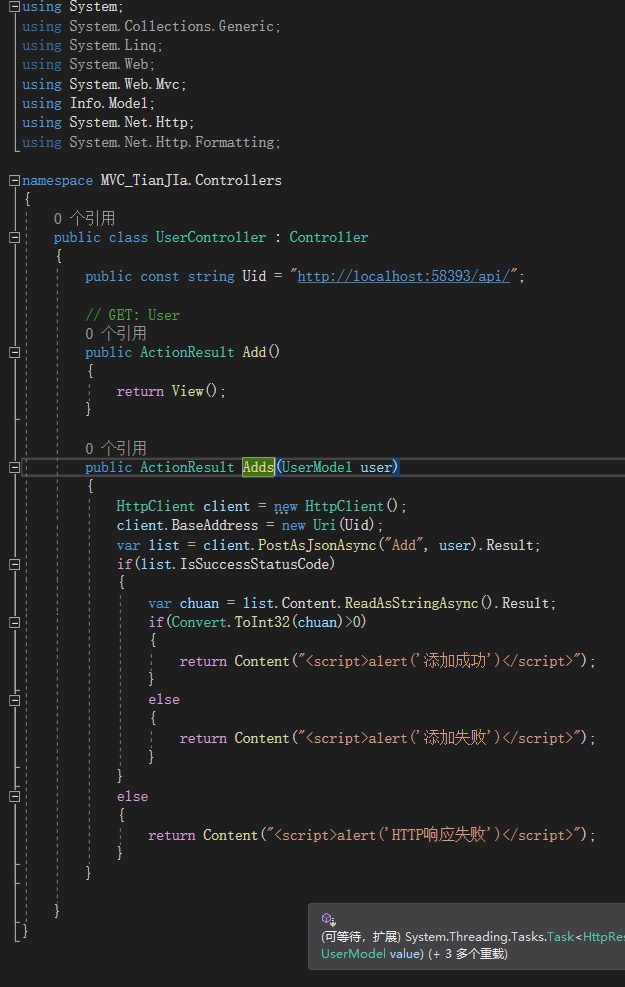The width and height of the screenshot is (625, 987).
Task: Click the new Uri(Uid) expression
Action: [x=328, y=525]
